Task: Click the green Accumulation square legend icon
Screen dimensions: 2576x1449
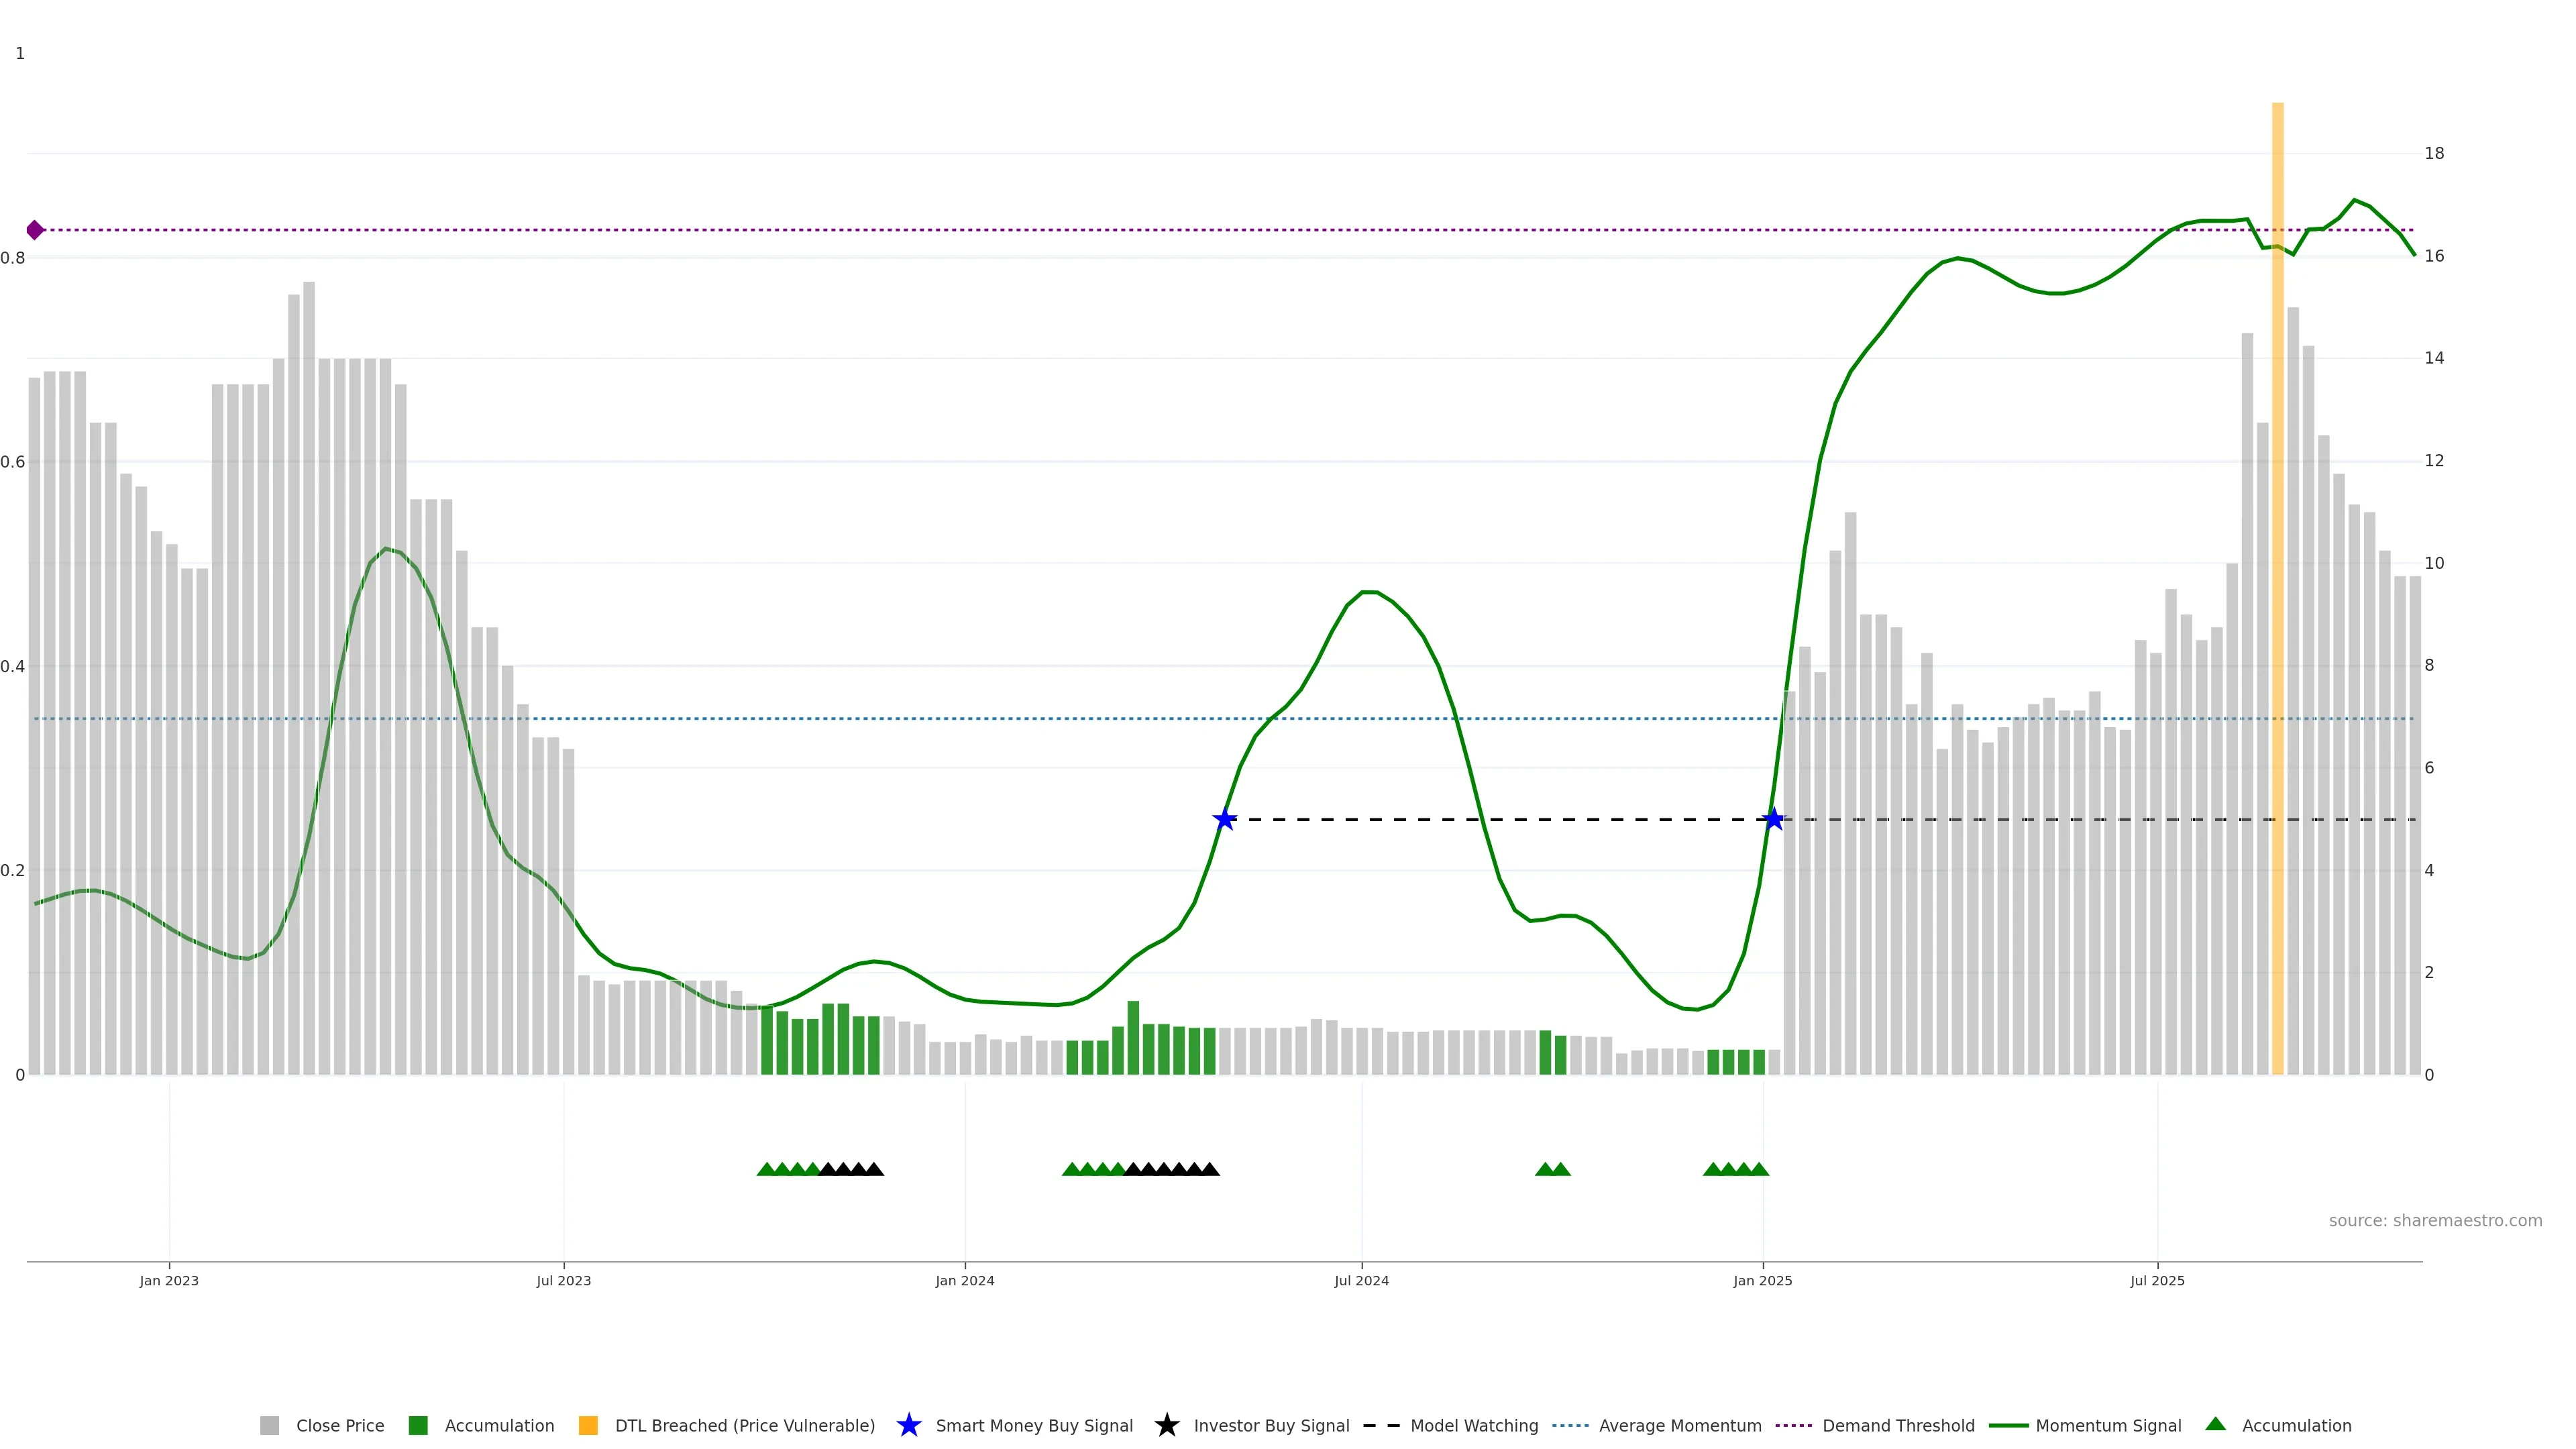Action: click(418, 1425)
